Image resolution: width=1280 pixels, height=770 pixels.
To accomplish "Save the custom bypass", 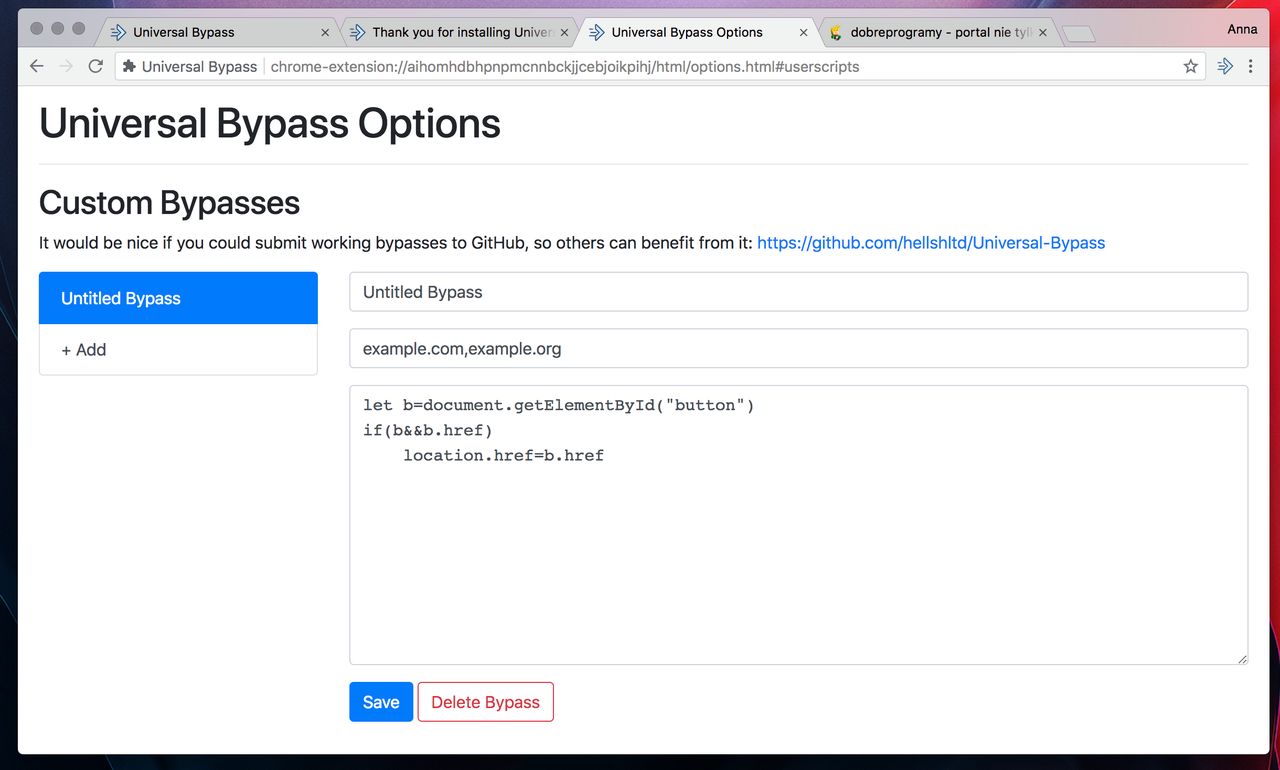I will [x=380, y=702].
